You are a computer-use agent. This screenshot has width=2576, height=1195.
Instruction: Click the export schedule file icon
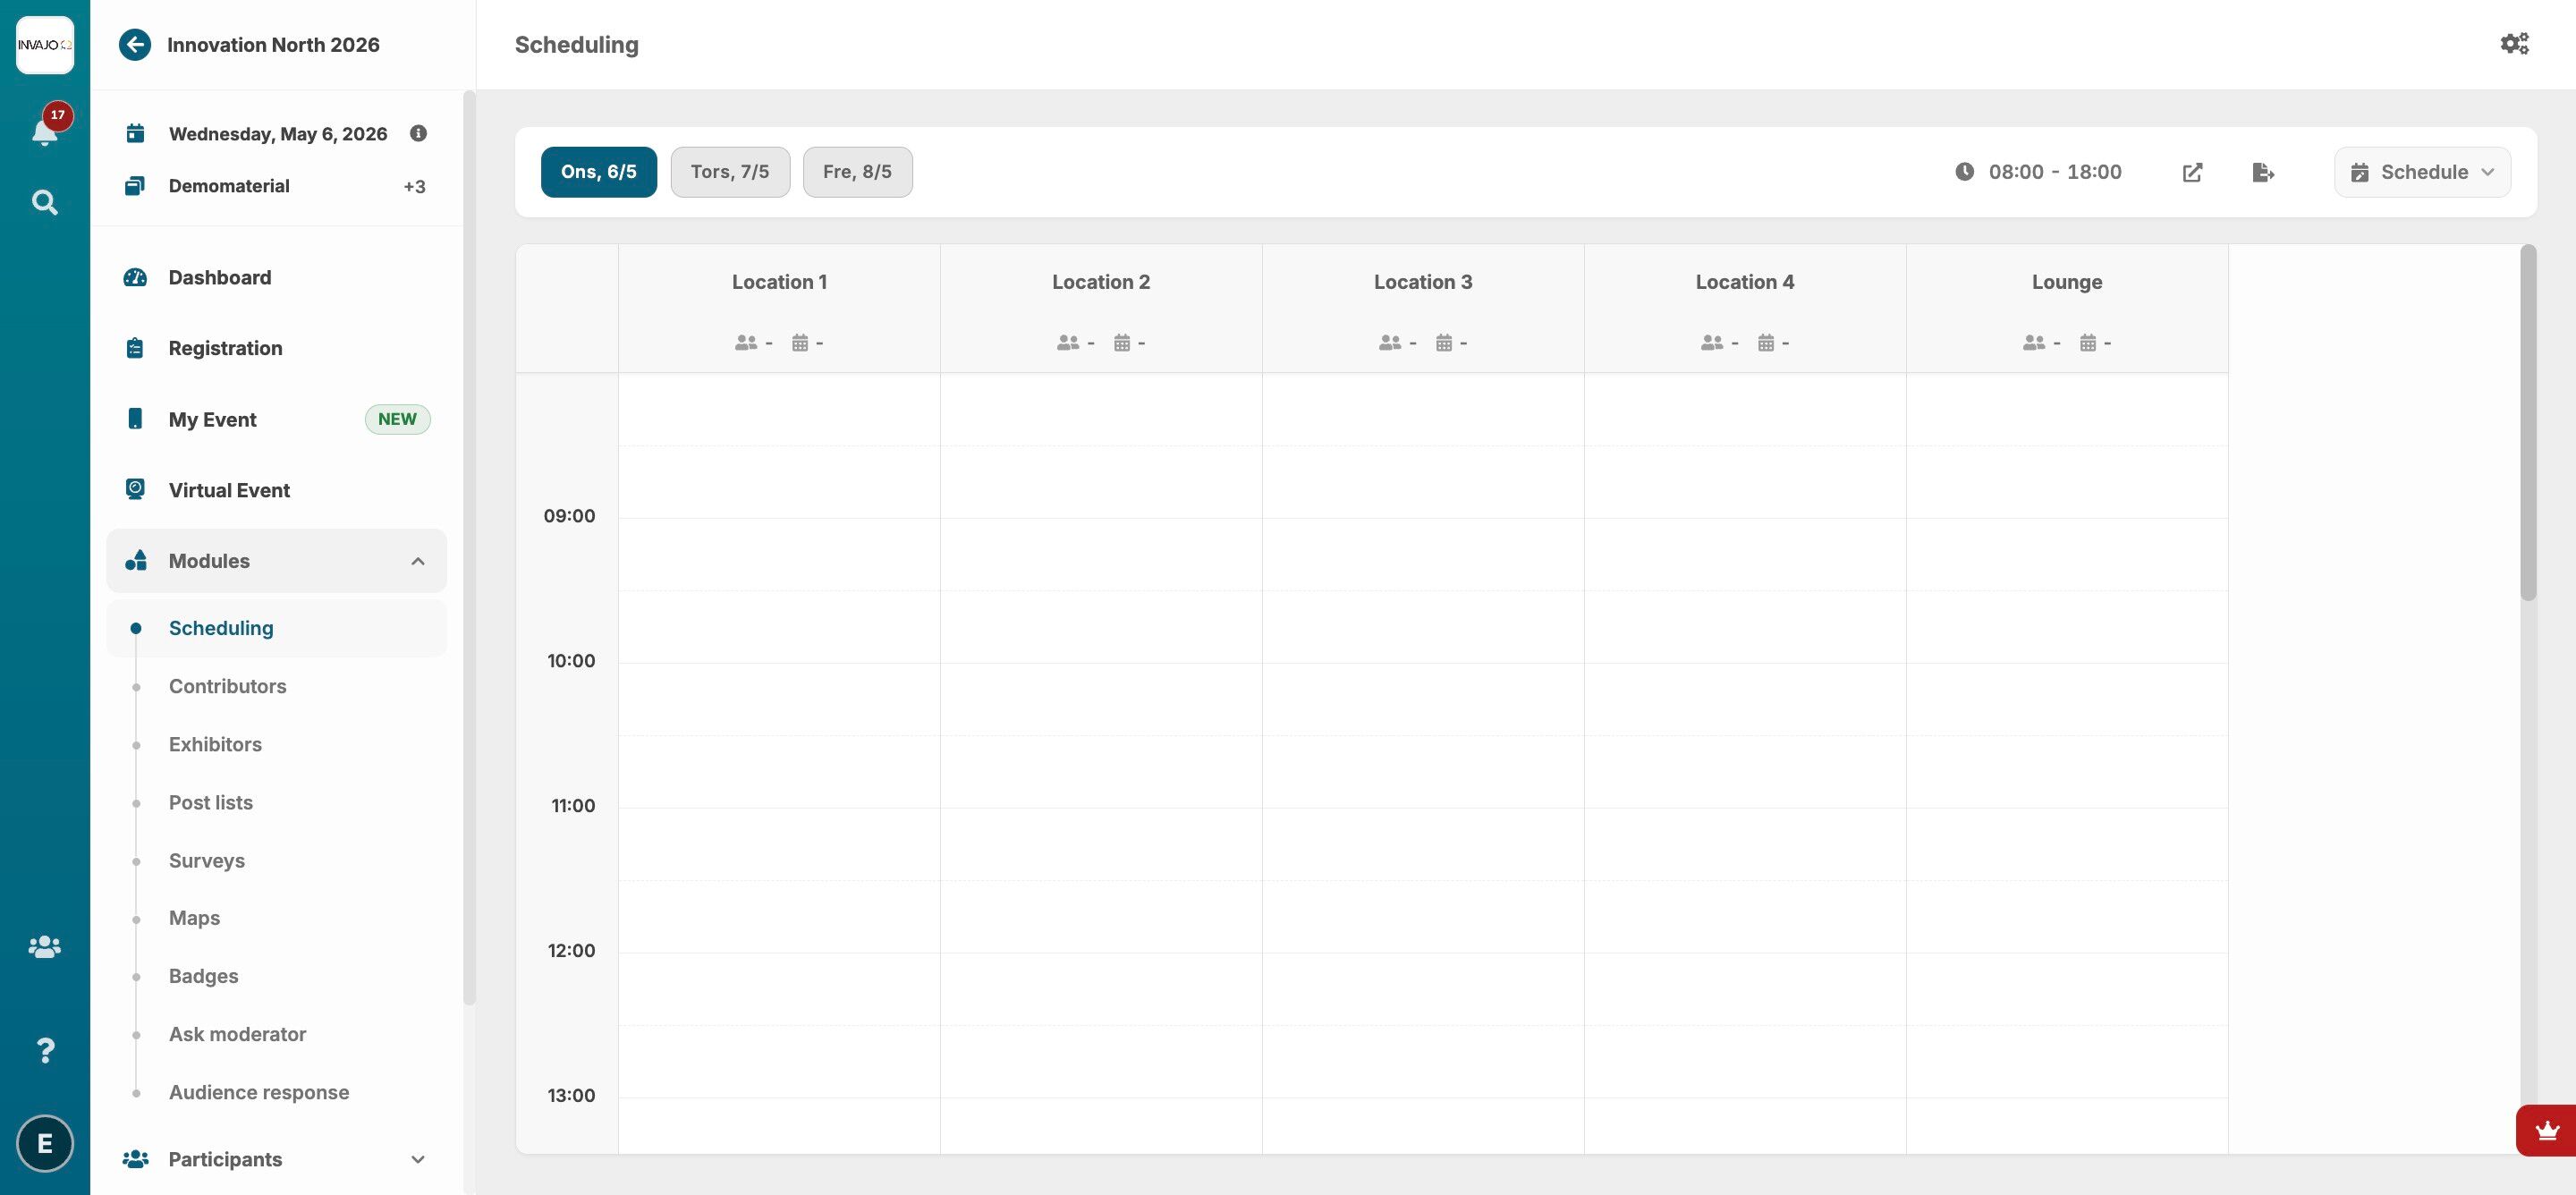2263,172
